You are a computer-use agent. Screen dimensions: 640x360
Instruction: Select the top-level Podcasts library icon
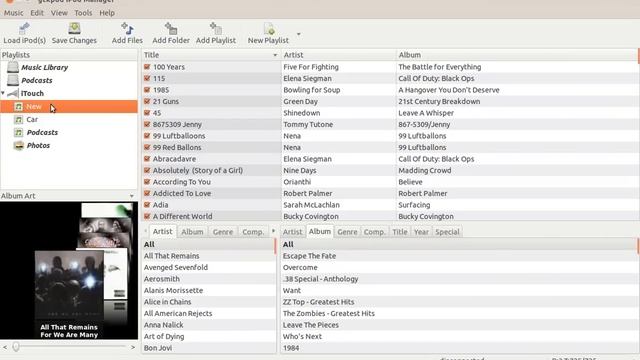tap(13, 80)
